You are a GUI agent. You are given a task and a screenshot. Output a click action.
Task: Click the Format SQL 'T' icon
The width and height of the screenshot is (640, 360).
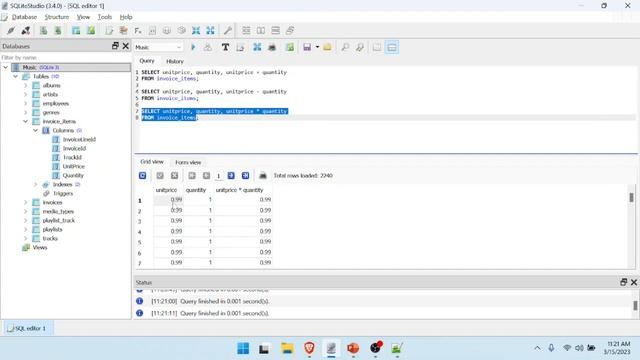point(225,47)
